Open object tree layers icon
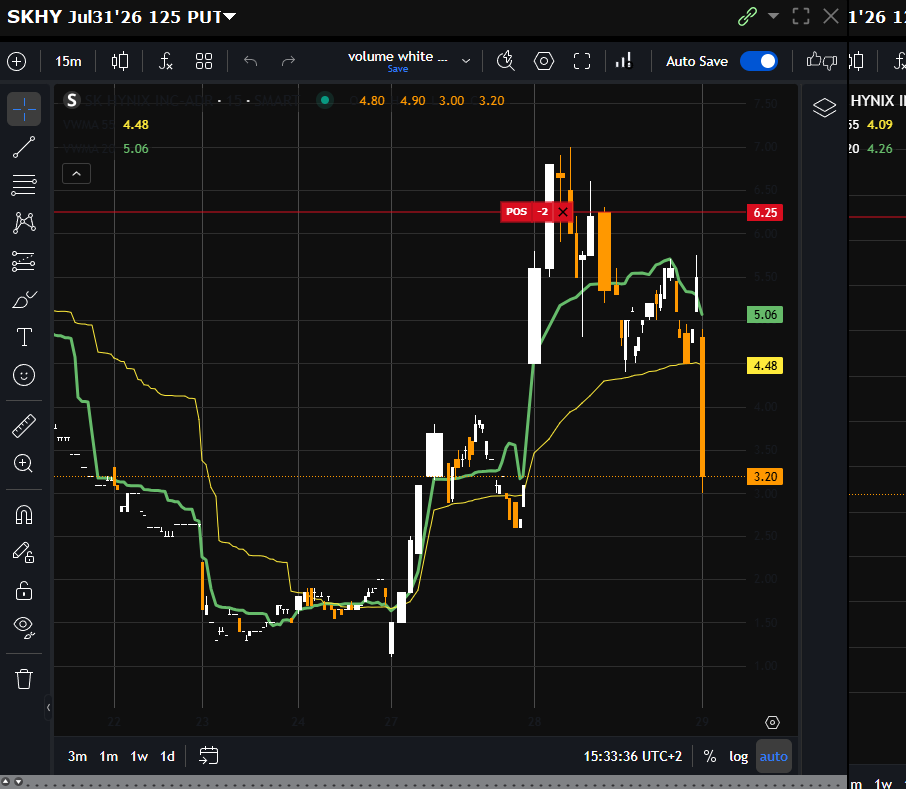Screen dimensions: 906x789 pos(825,107)
